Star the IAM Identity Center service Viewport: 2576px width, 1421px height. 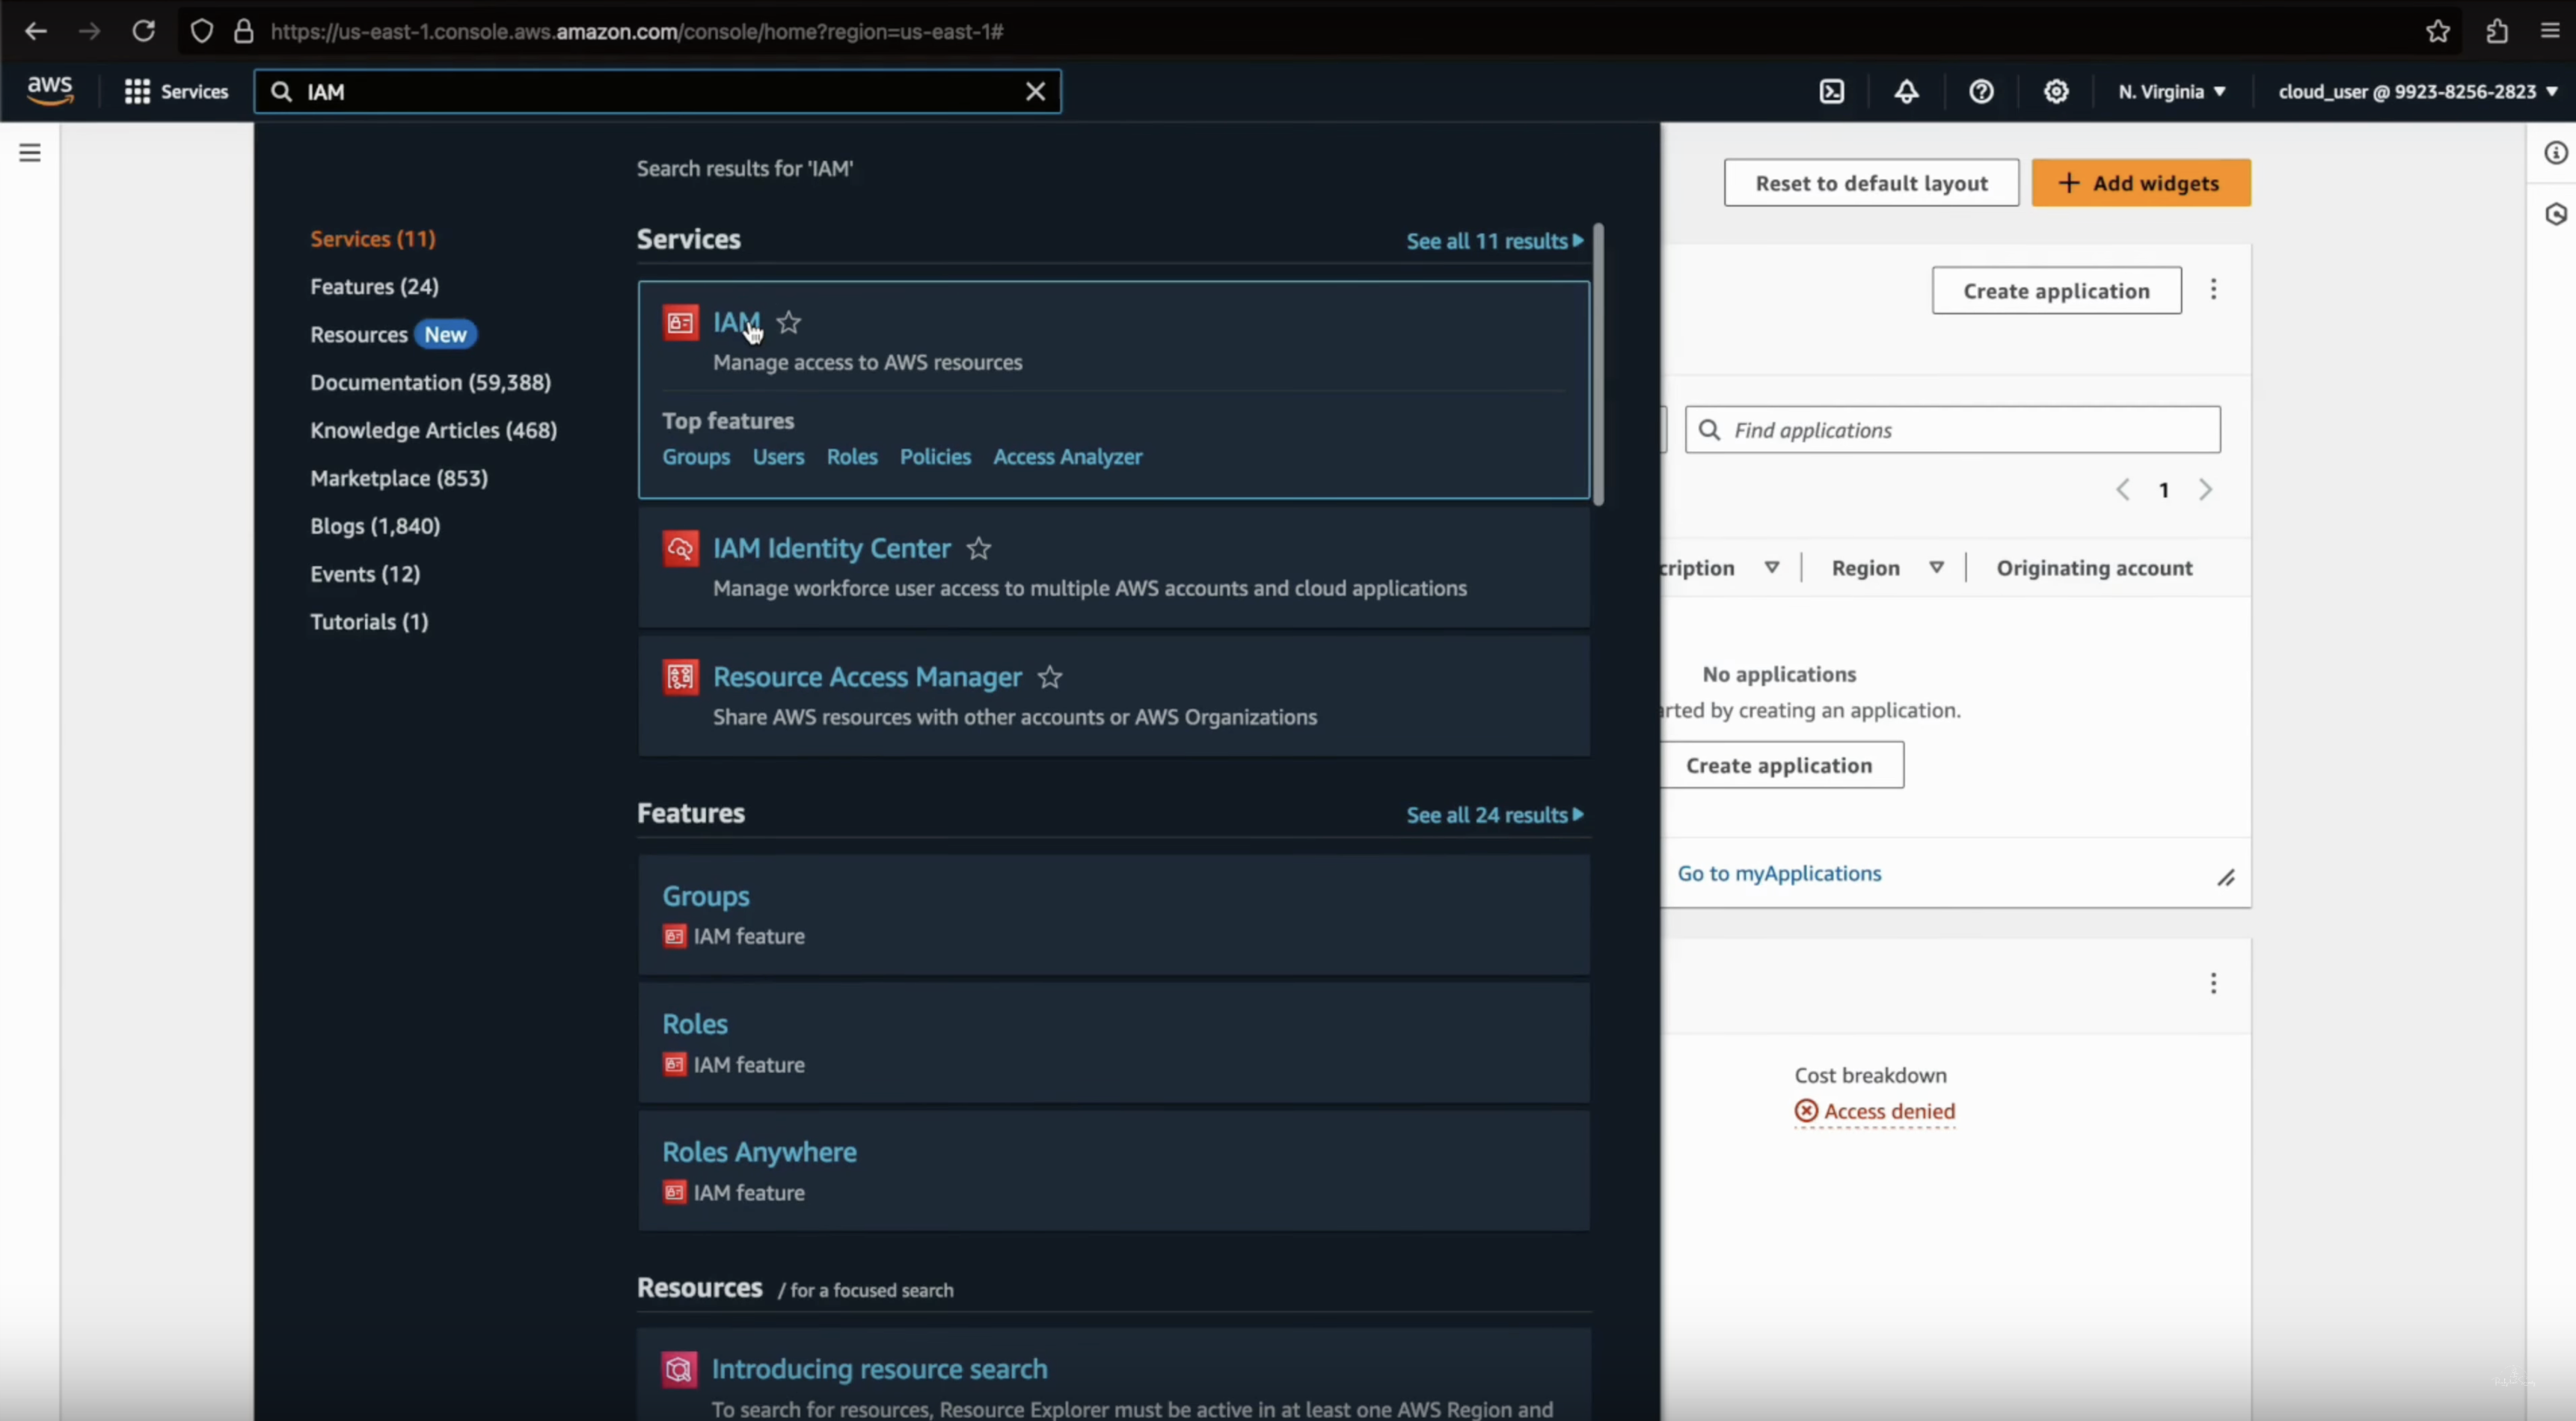(979, 548)
